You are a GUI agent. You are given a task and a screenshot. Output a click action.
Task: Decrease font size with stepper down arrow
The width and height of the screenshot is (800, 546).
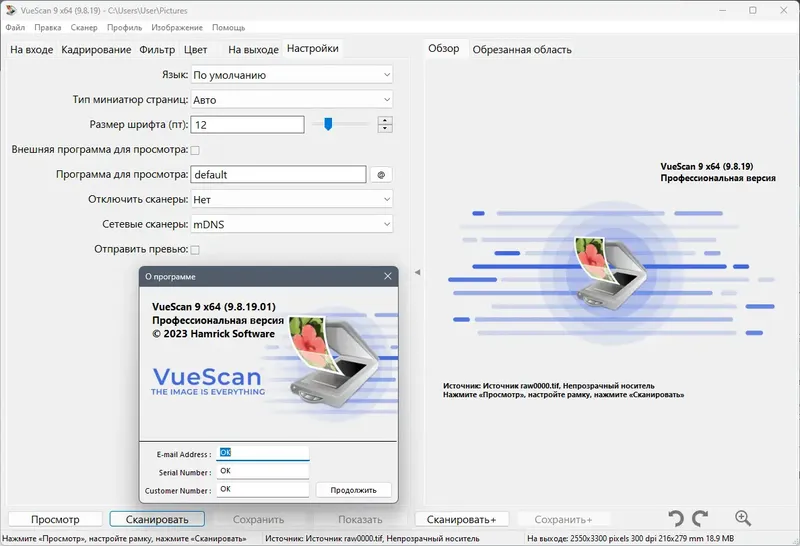tap(385, 128)
